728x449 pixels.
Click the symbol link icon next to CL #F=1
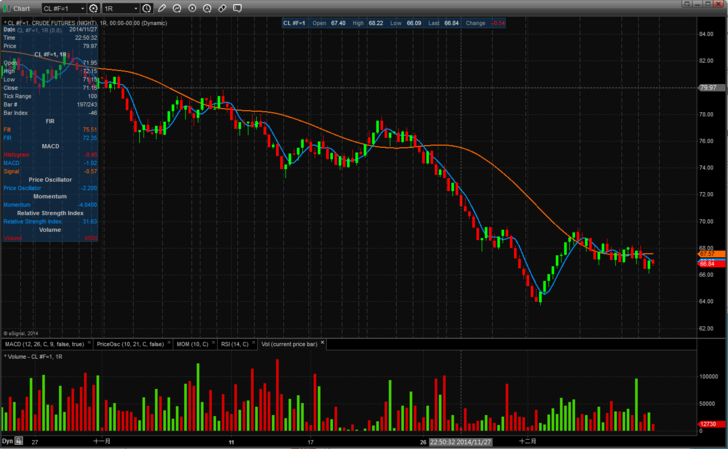(x=93, y=8)
